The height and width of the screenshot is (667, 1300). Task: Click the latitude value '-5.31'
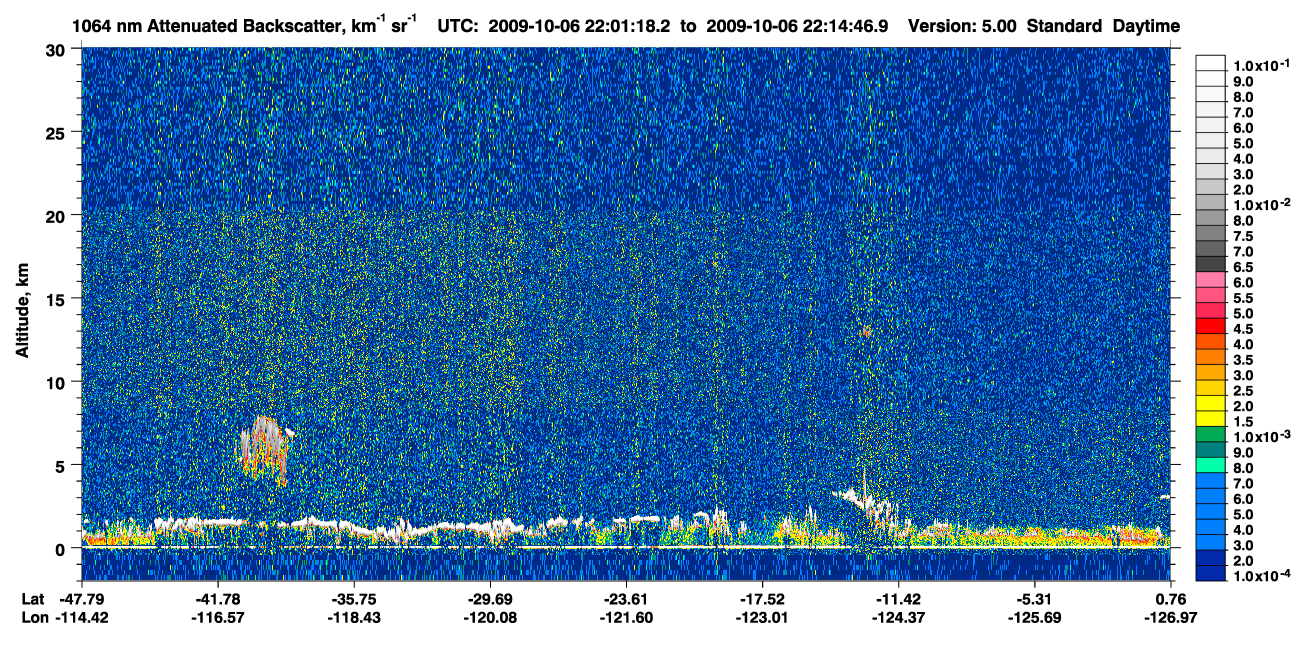tap(1035, 598)
